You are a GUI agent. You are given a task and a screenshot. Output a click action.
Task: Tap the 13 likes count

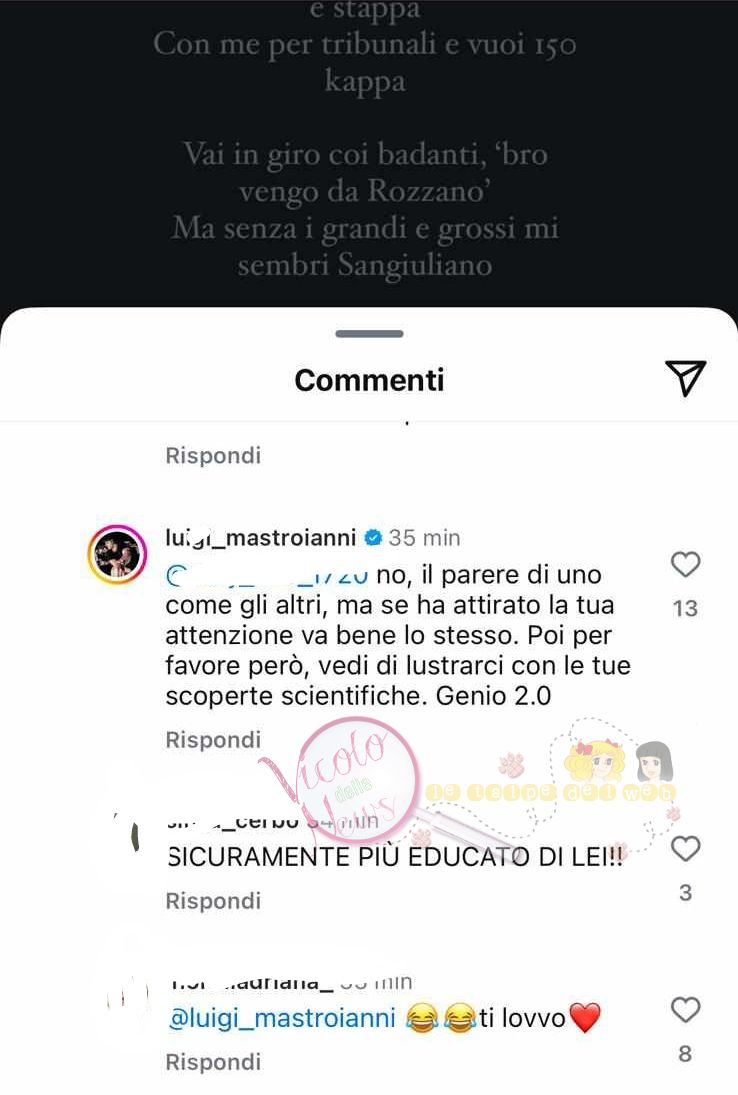(x=685, y=608)
